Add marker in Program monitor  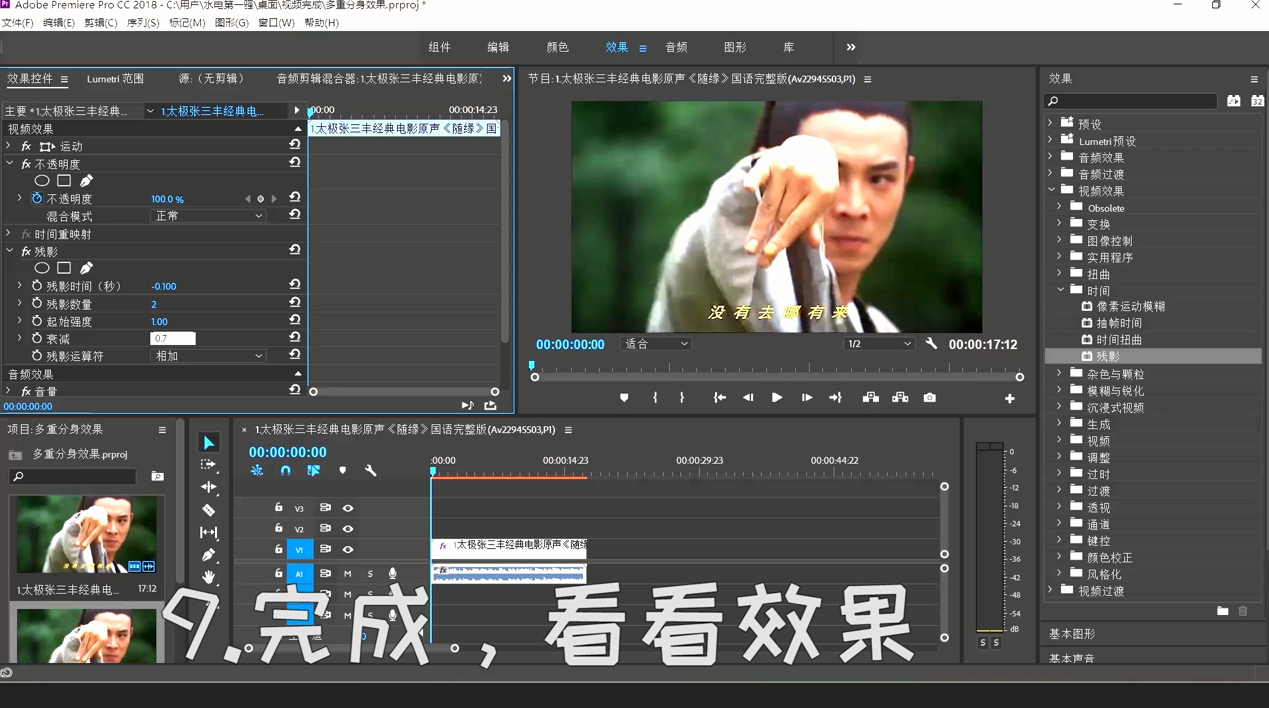[x=624, y=398]
